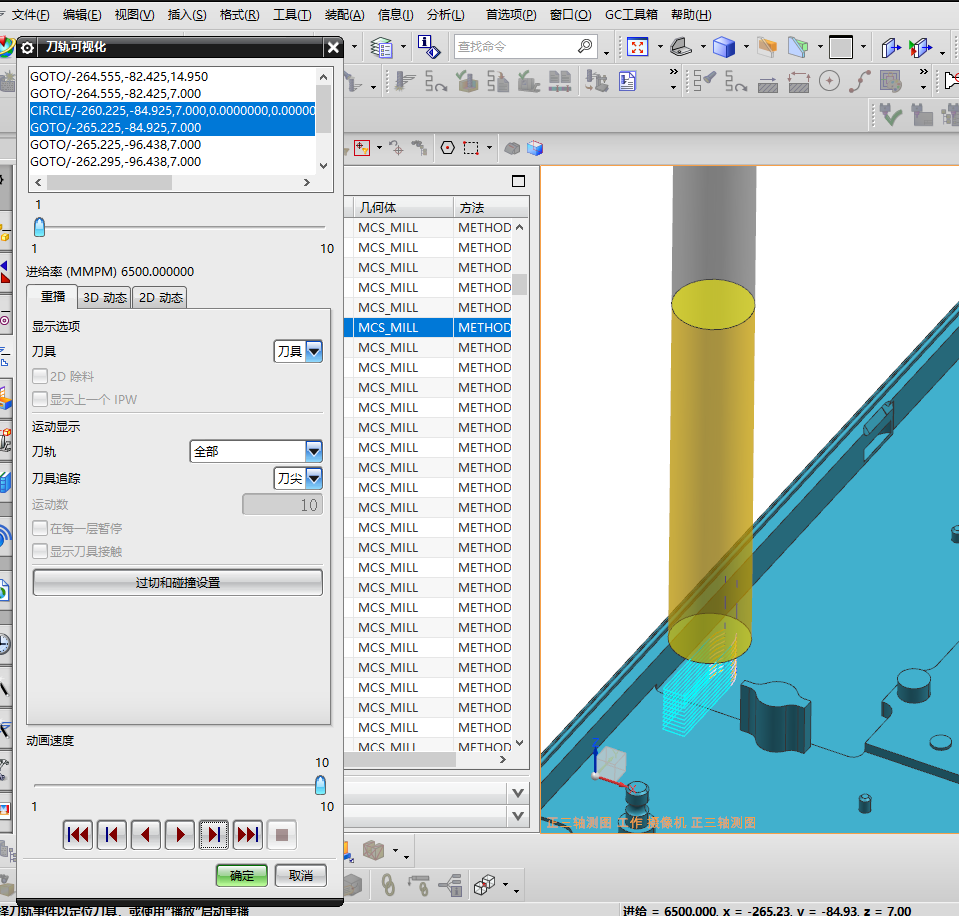
Task: Rewind toolpath to the start
Action: click(78, 834)
